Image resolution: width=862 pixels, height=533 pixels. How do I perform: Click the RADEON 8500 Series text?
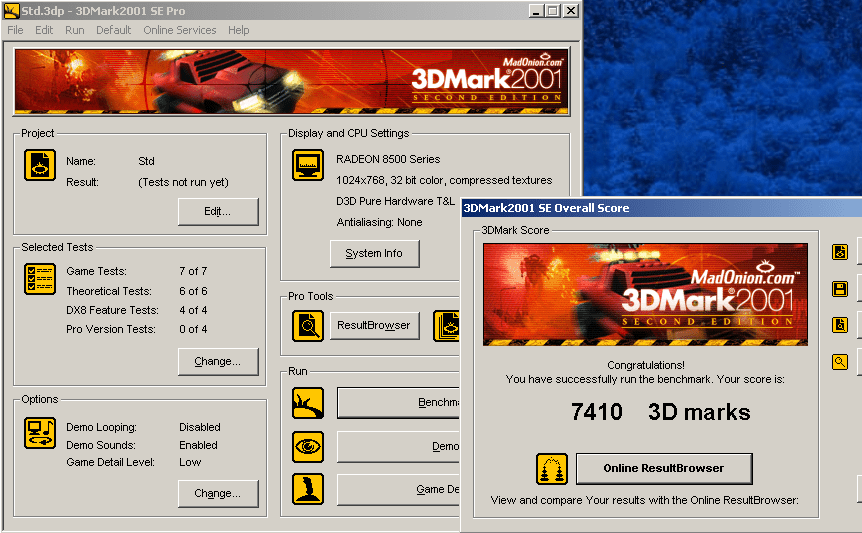click(388, 159)
